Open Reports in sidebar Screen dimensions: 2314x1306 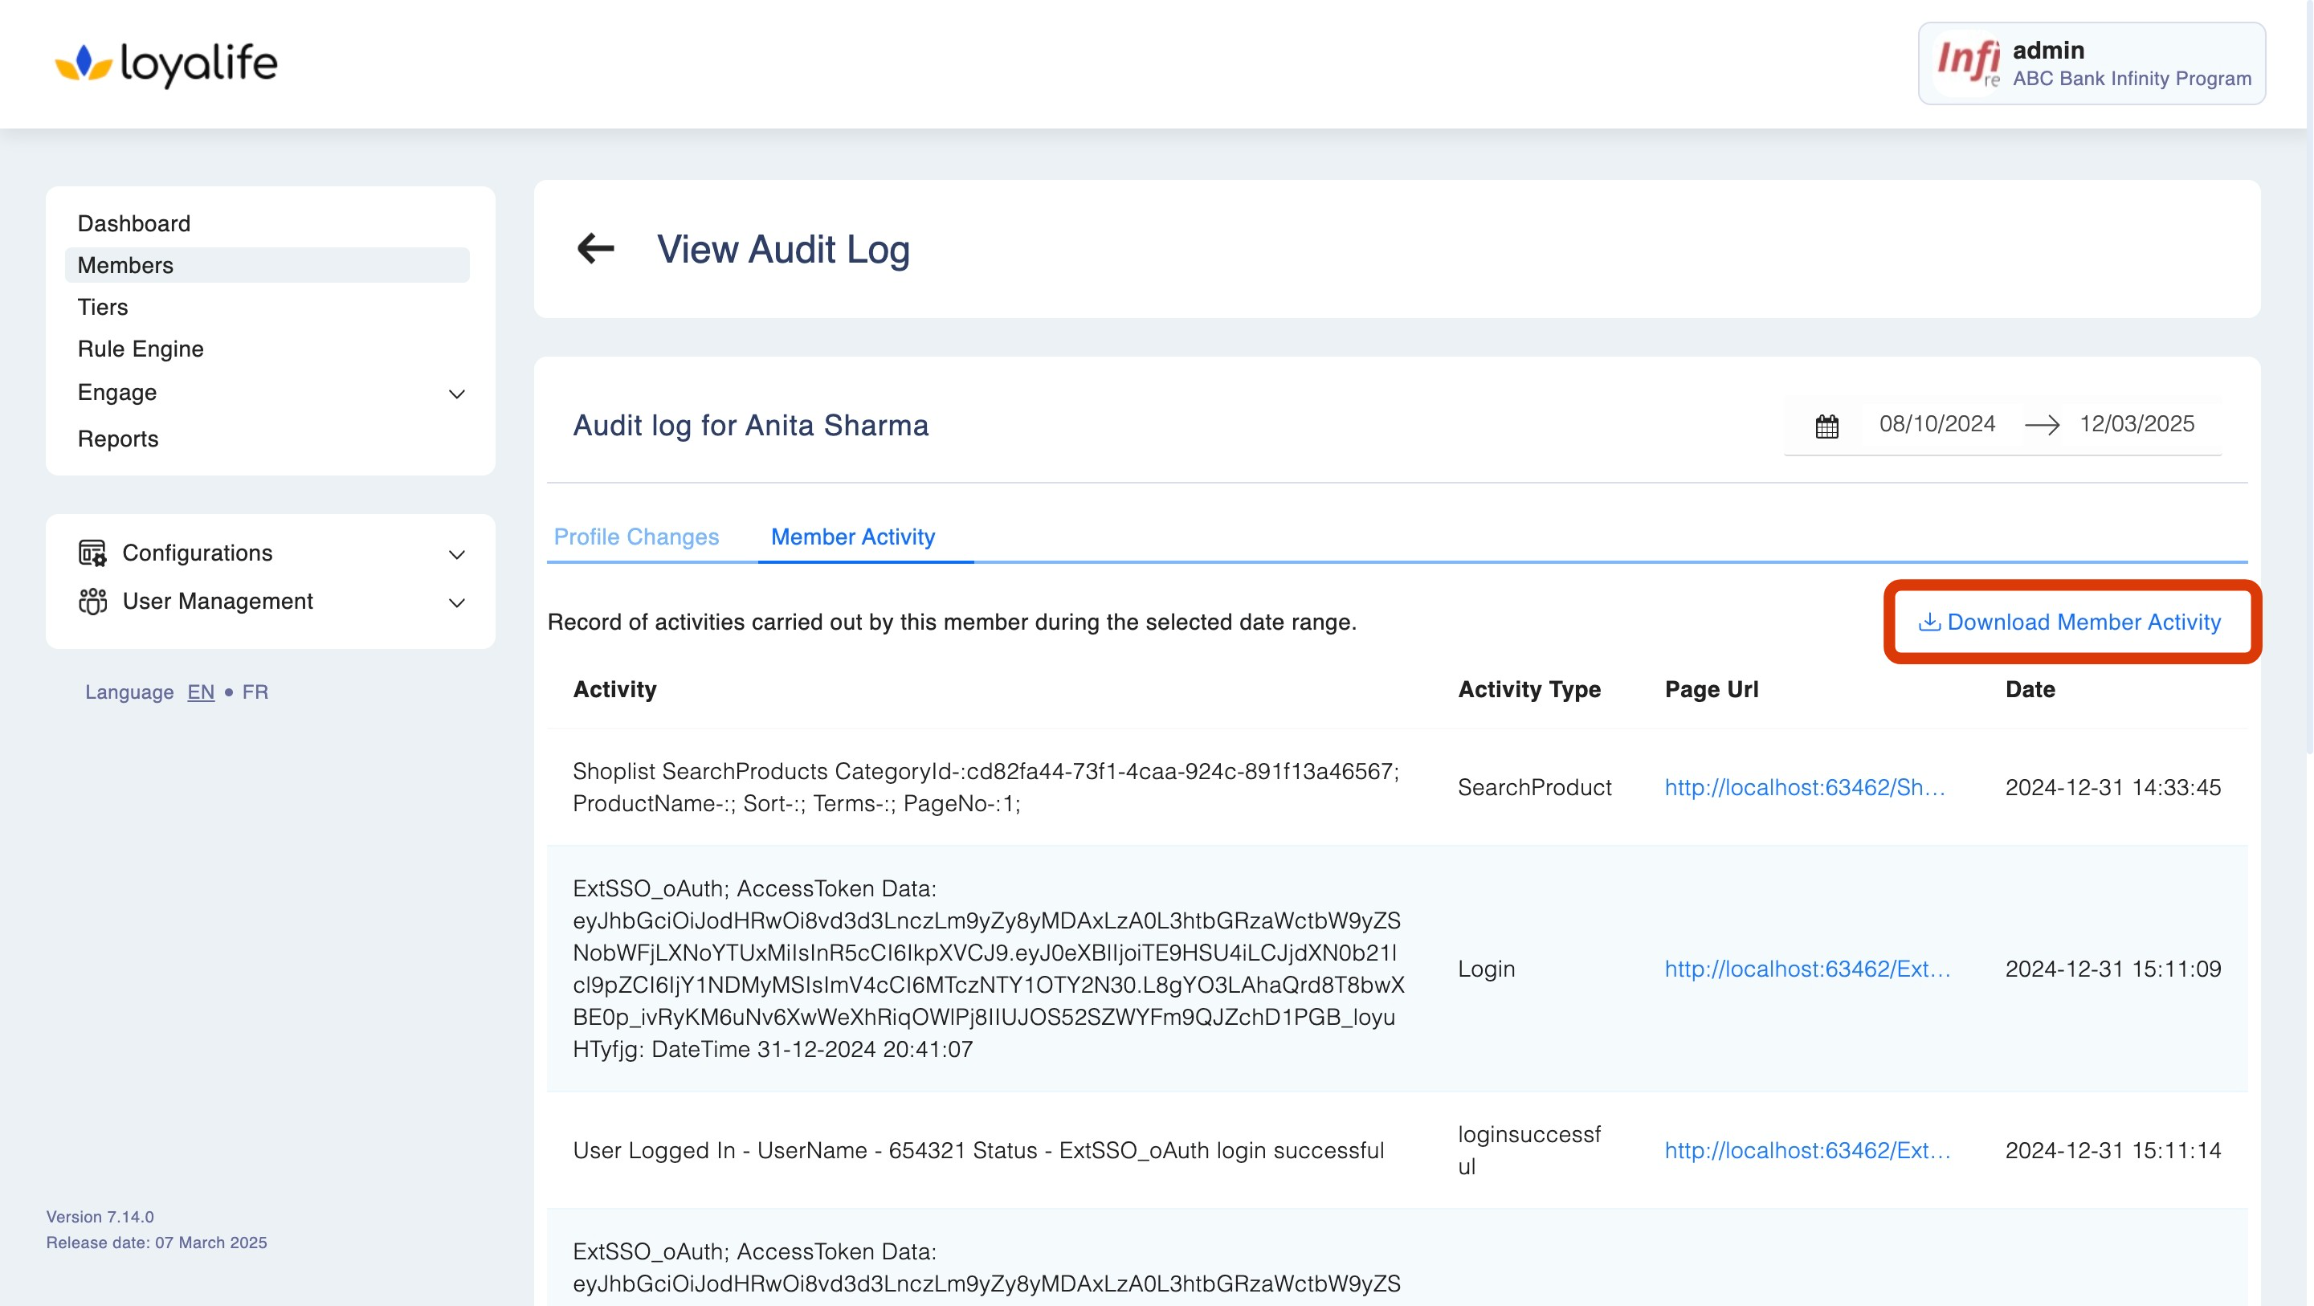pyautogui.click(x=118, y=439)
